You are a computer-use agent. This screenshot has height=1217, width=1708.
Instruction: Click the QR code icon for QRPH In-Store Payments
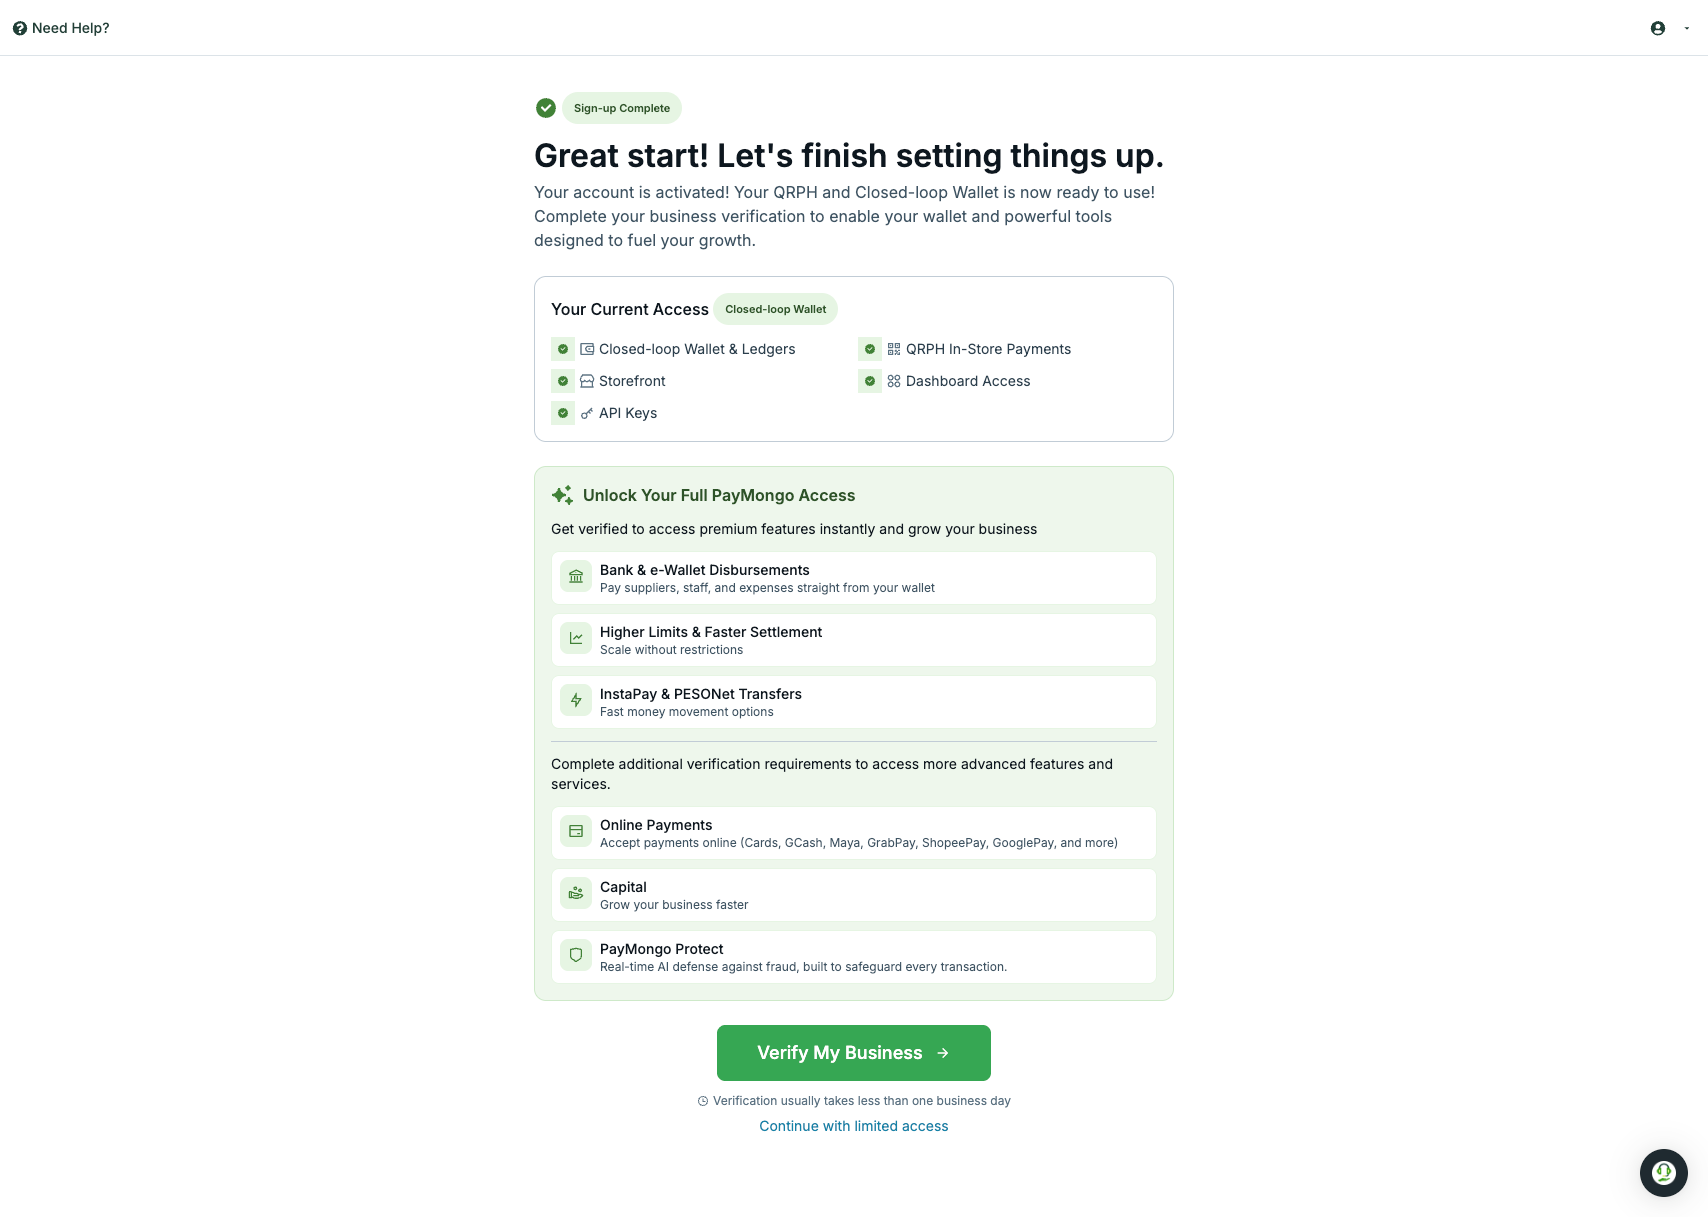pyautogui.click(x=894, y=349)
